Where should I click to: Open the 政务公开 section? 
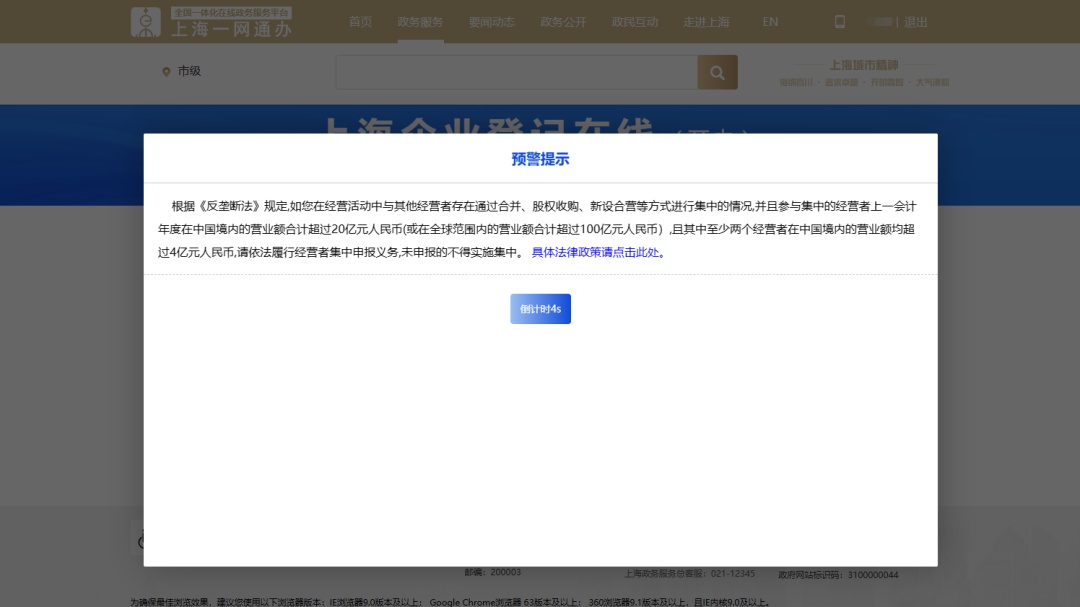click(x=562, y=21)
